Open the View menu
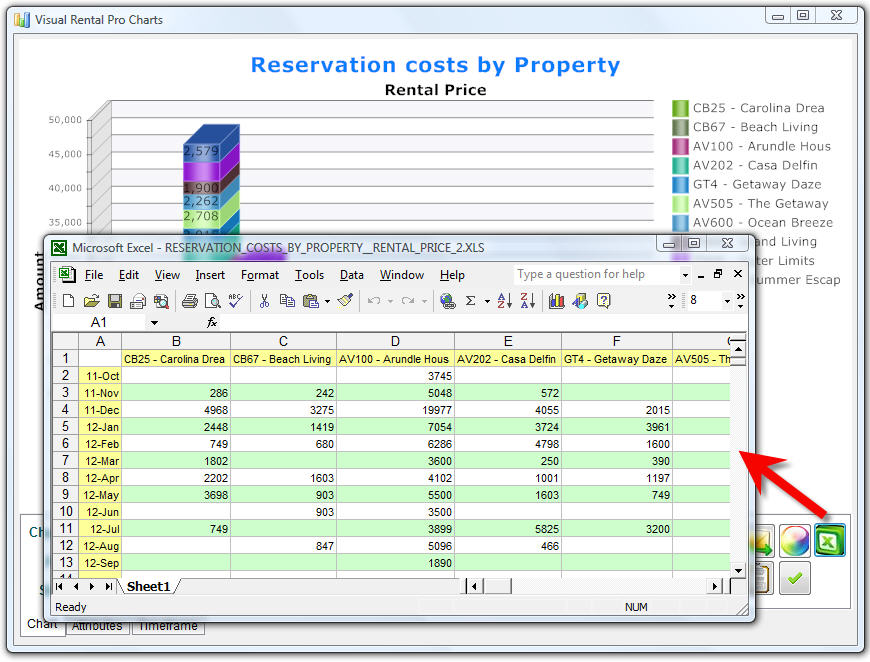 point(167,275)
